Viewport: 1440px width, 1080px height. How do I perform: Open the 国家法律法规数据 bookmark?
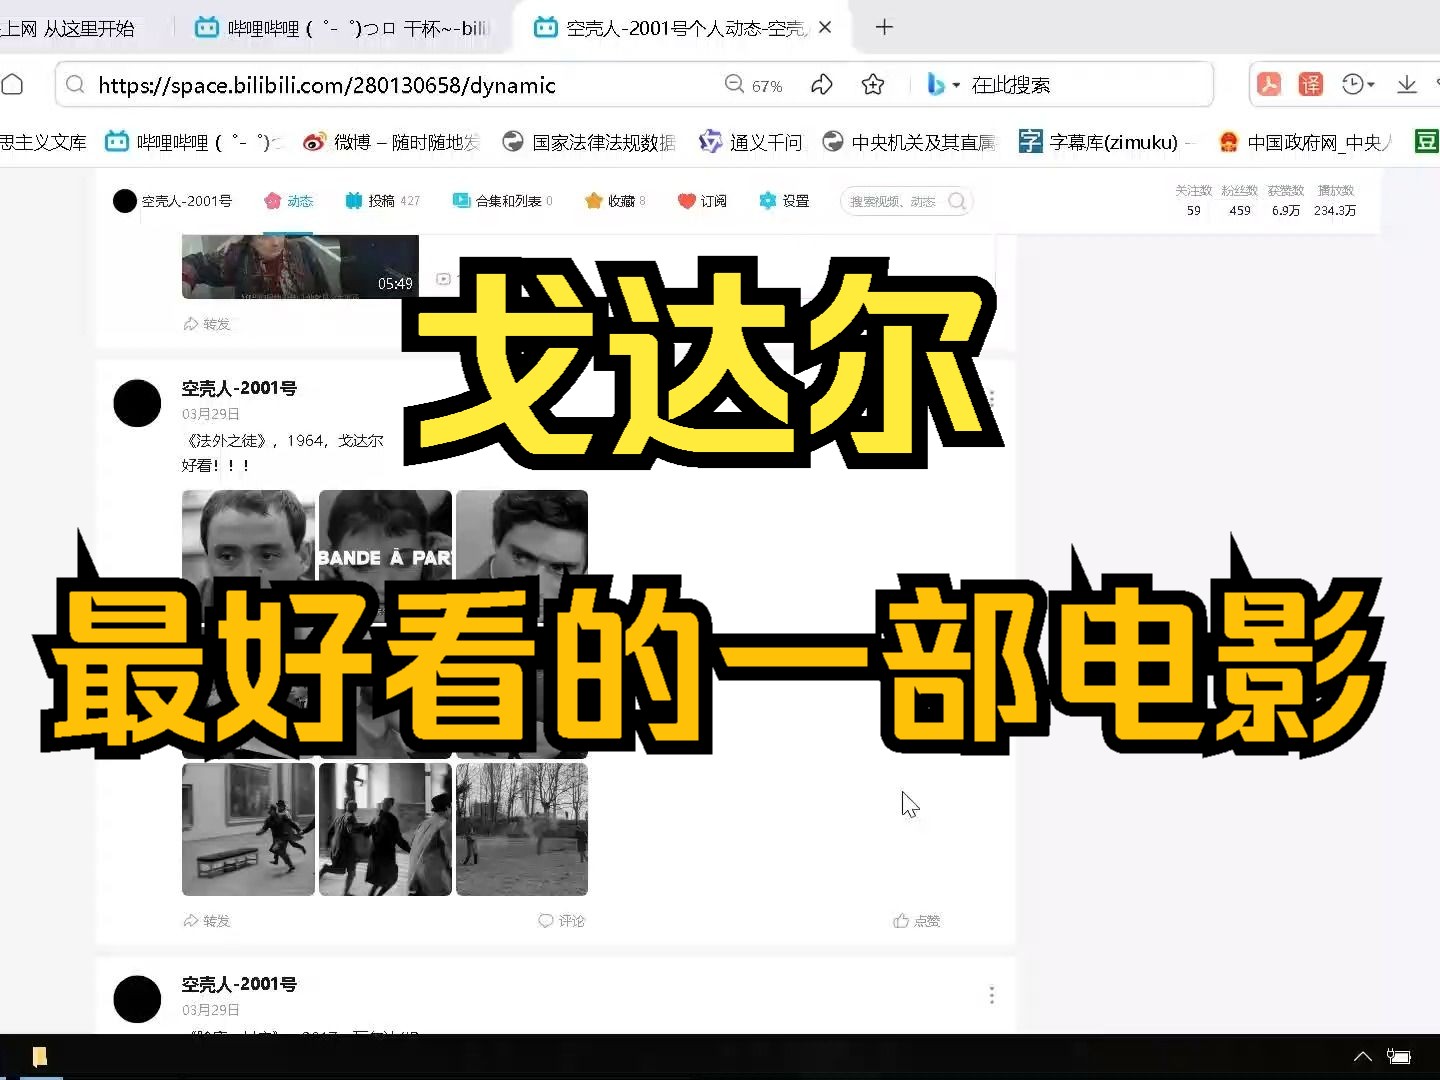click(589, 142)
